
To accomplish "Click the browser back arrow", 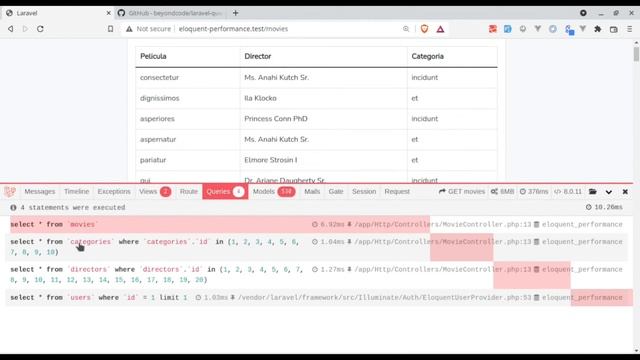I will pos(11,29).
